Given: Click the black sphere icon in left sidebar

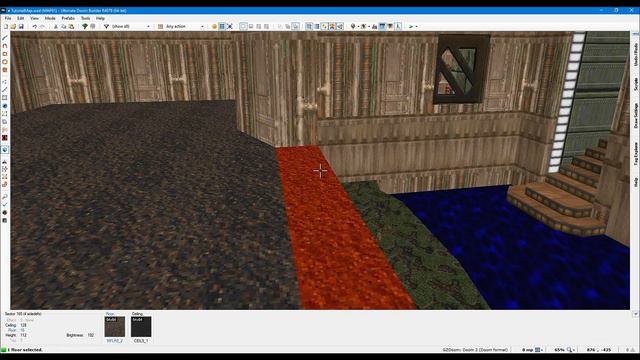Looking at the screenshot, I should coord(5,212).
